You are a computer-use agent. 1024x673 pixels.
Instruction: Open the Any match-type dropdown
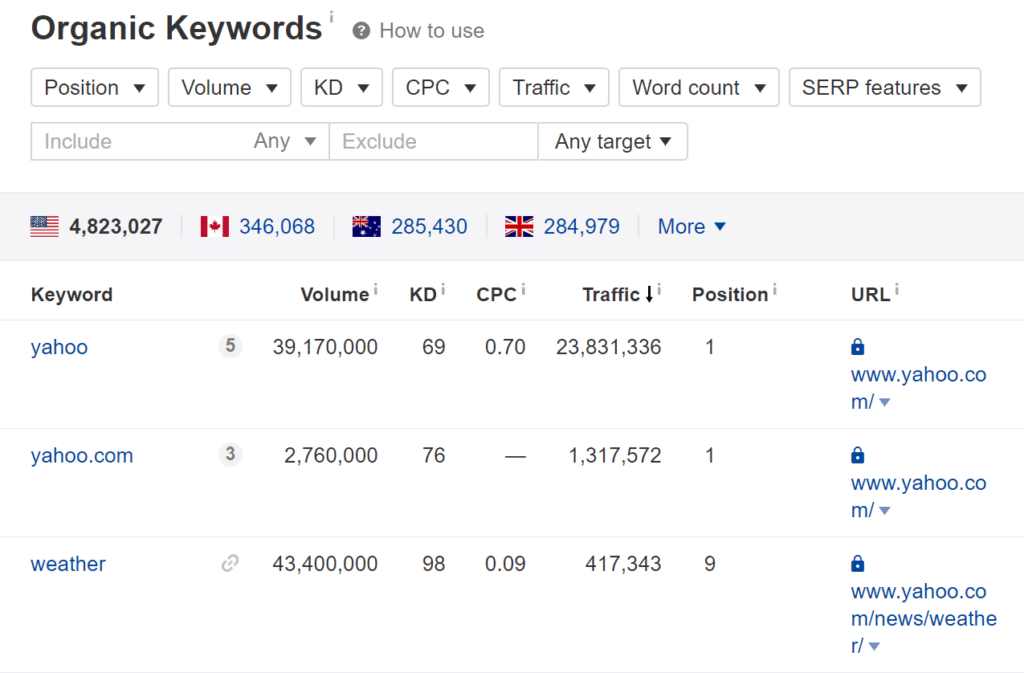point(285,142)
